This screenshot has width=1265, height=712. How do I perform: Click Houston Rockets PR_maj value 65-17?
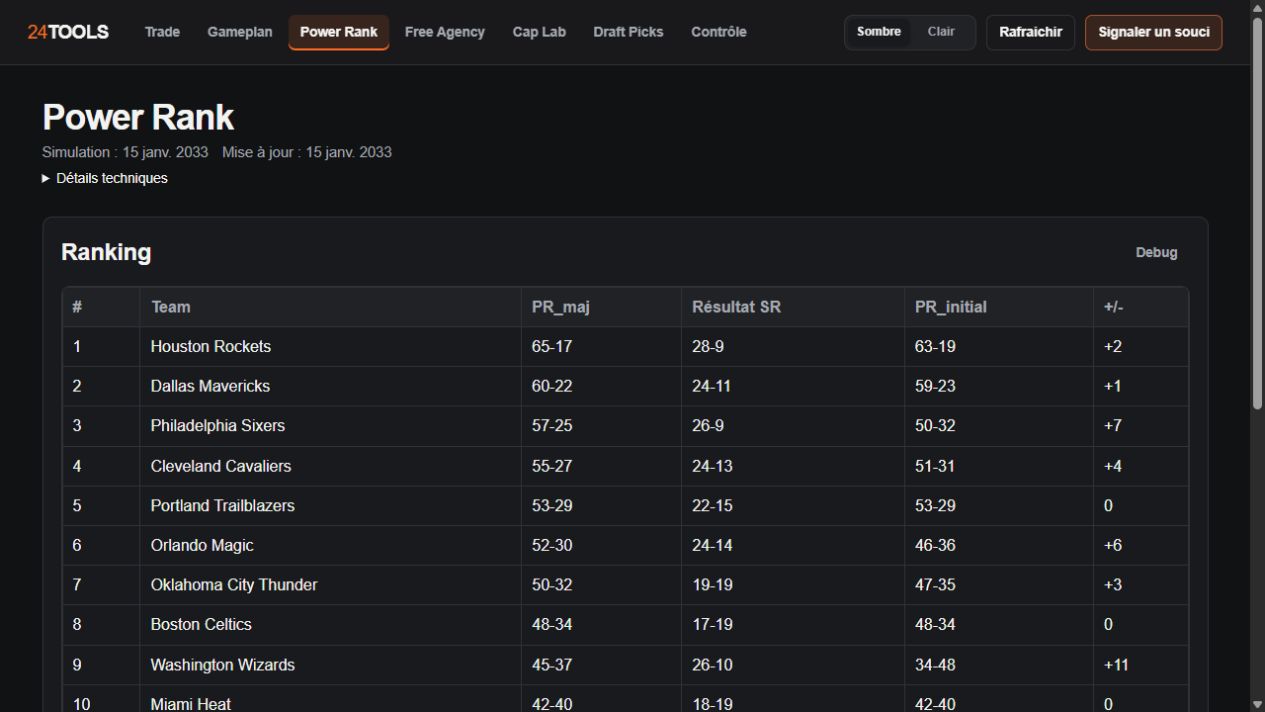(x=552, y=347)
